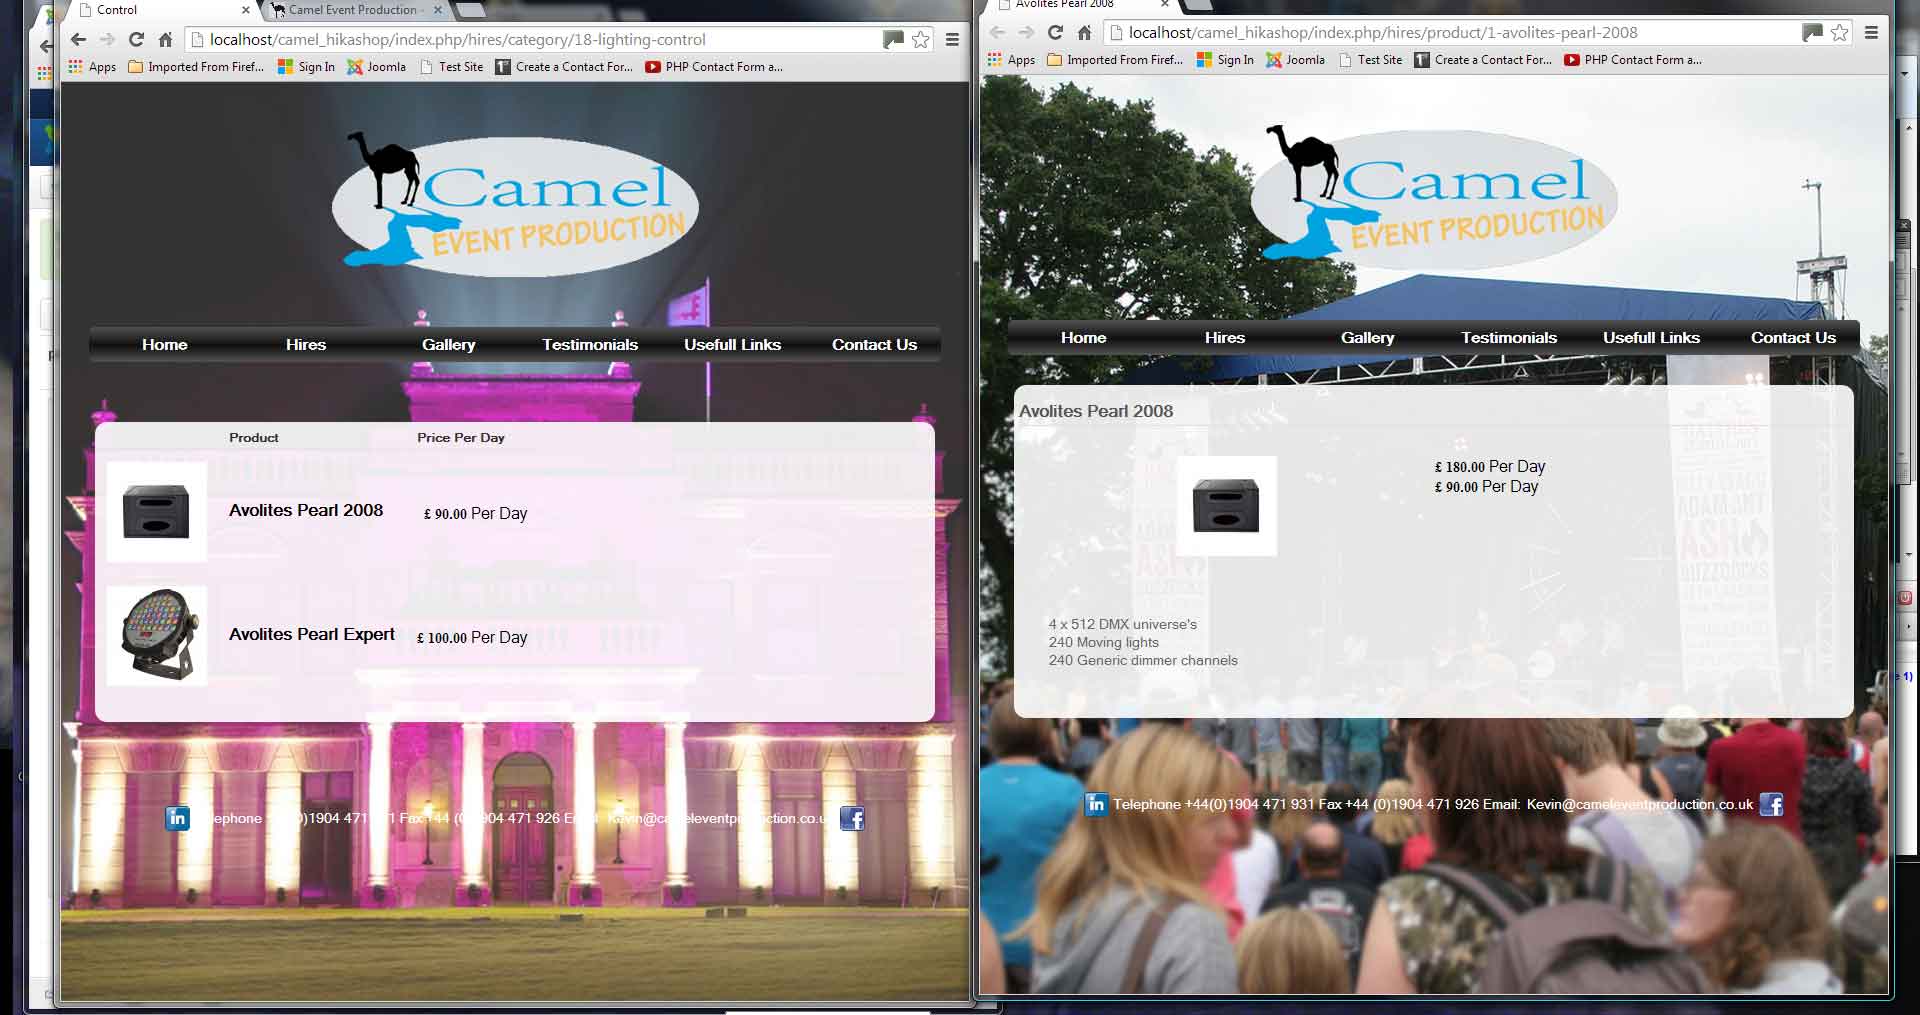This screenshot has width=1920, height=1015.
Task: Open Chrome menu in the lighting-control window
Action: tap(952, 40)
